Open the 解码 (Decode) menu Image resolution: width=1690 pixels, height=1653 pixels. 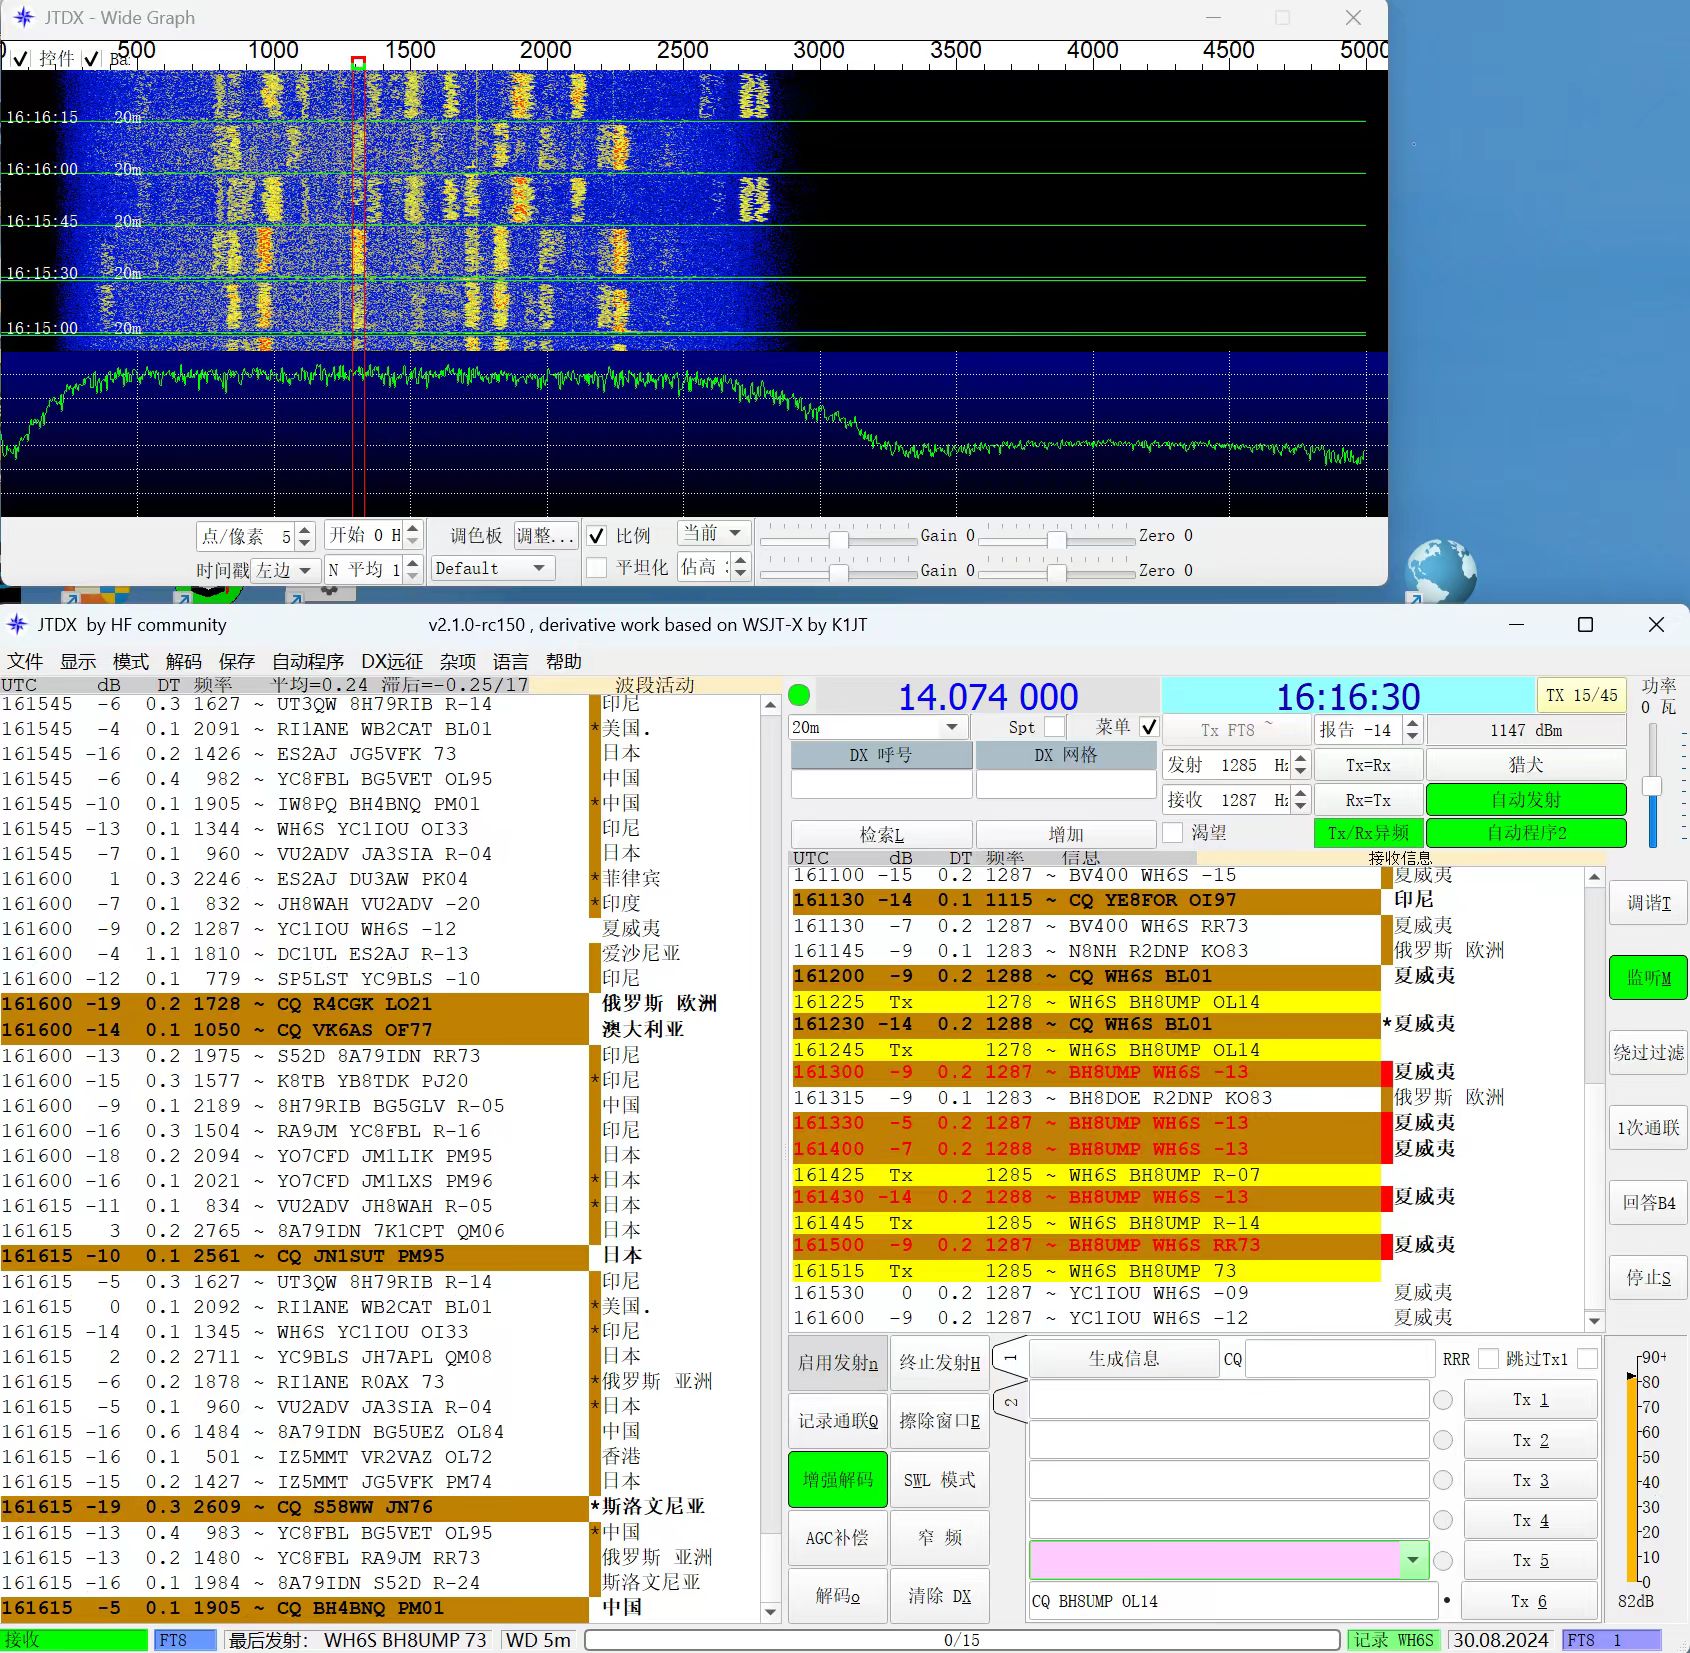(184, 662)
